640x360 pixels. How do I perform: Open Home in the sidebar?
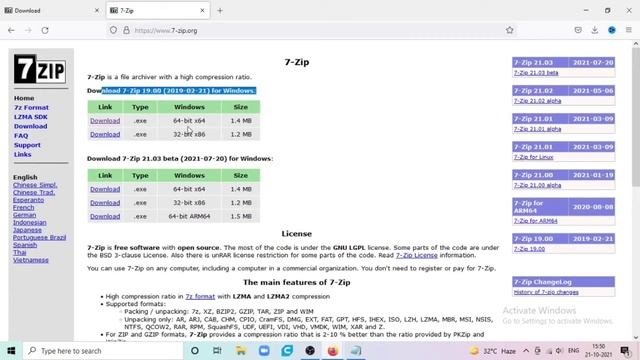pos(24,98)
